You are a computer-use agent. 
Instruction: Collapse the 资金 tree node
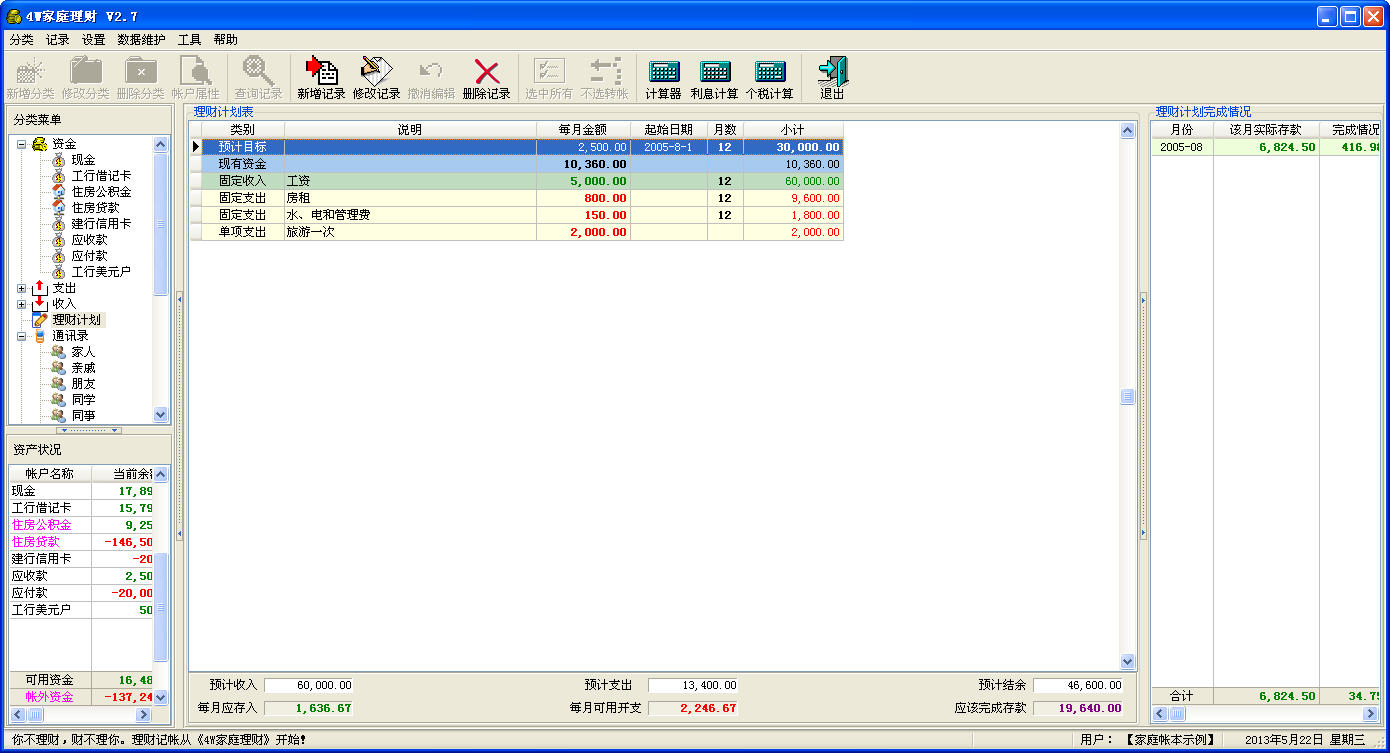[21, 144]
